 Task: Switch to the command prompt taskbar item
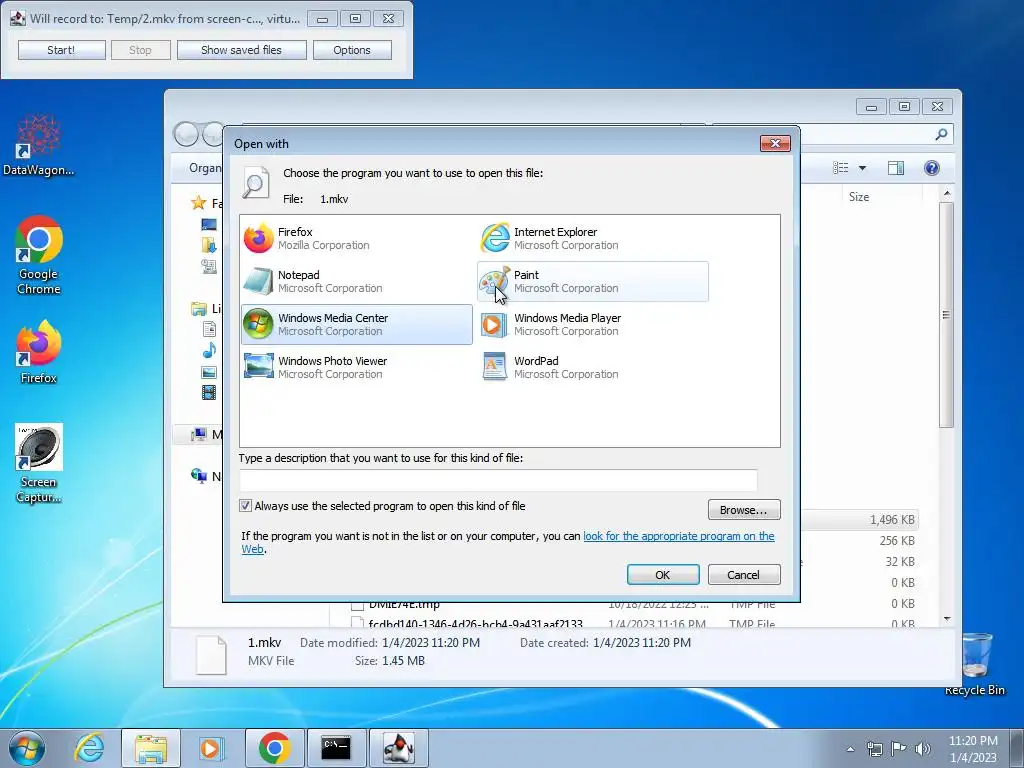[336, 748]
